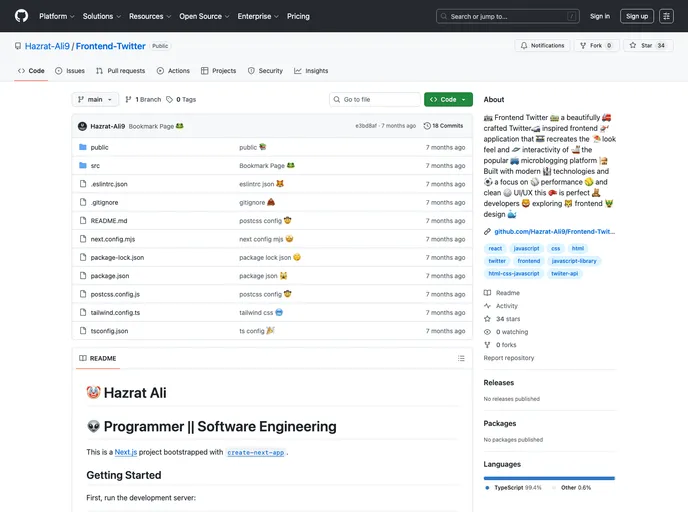Switch to the Projects tab
The width and height of the screenshot is (688, 512).
[219, 71]
